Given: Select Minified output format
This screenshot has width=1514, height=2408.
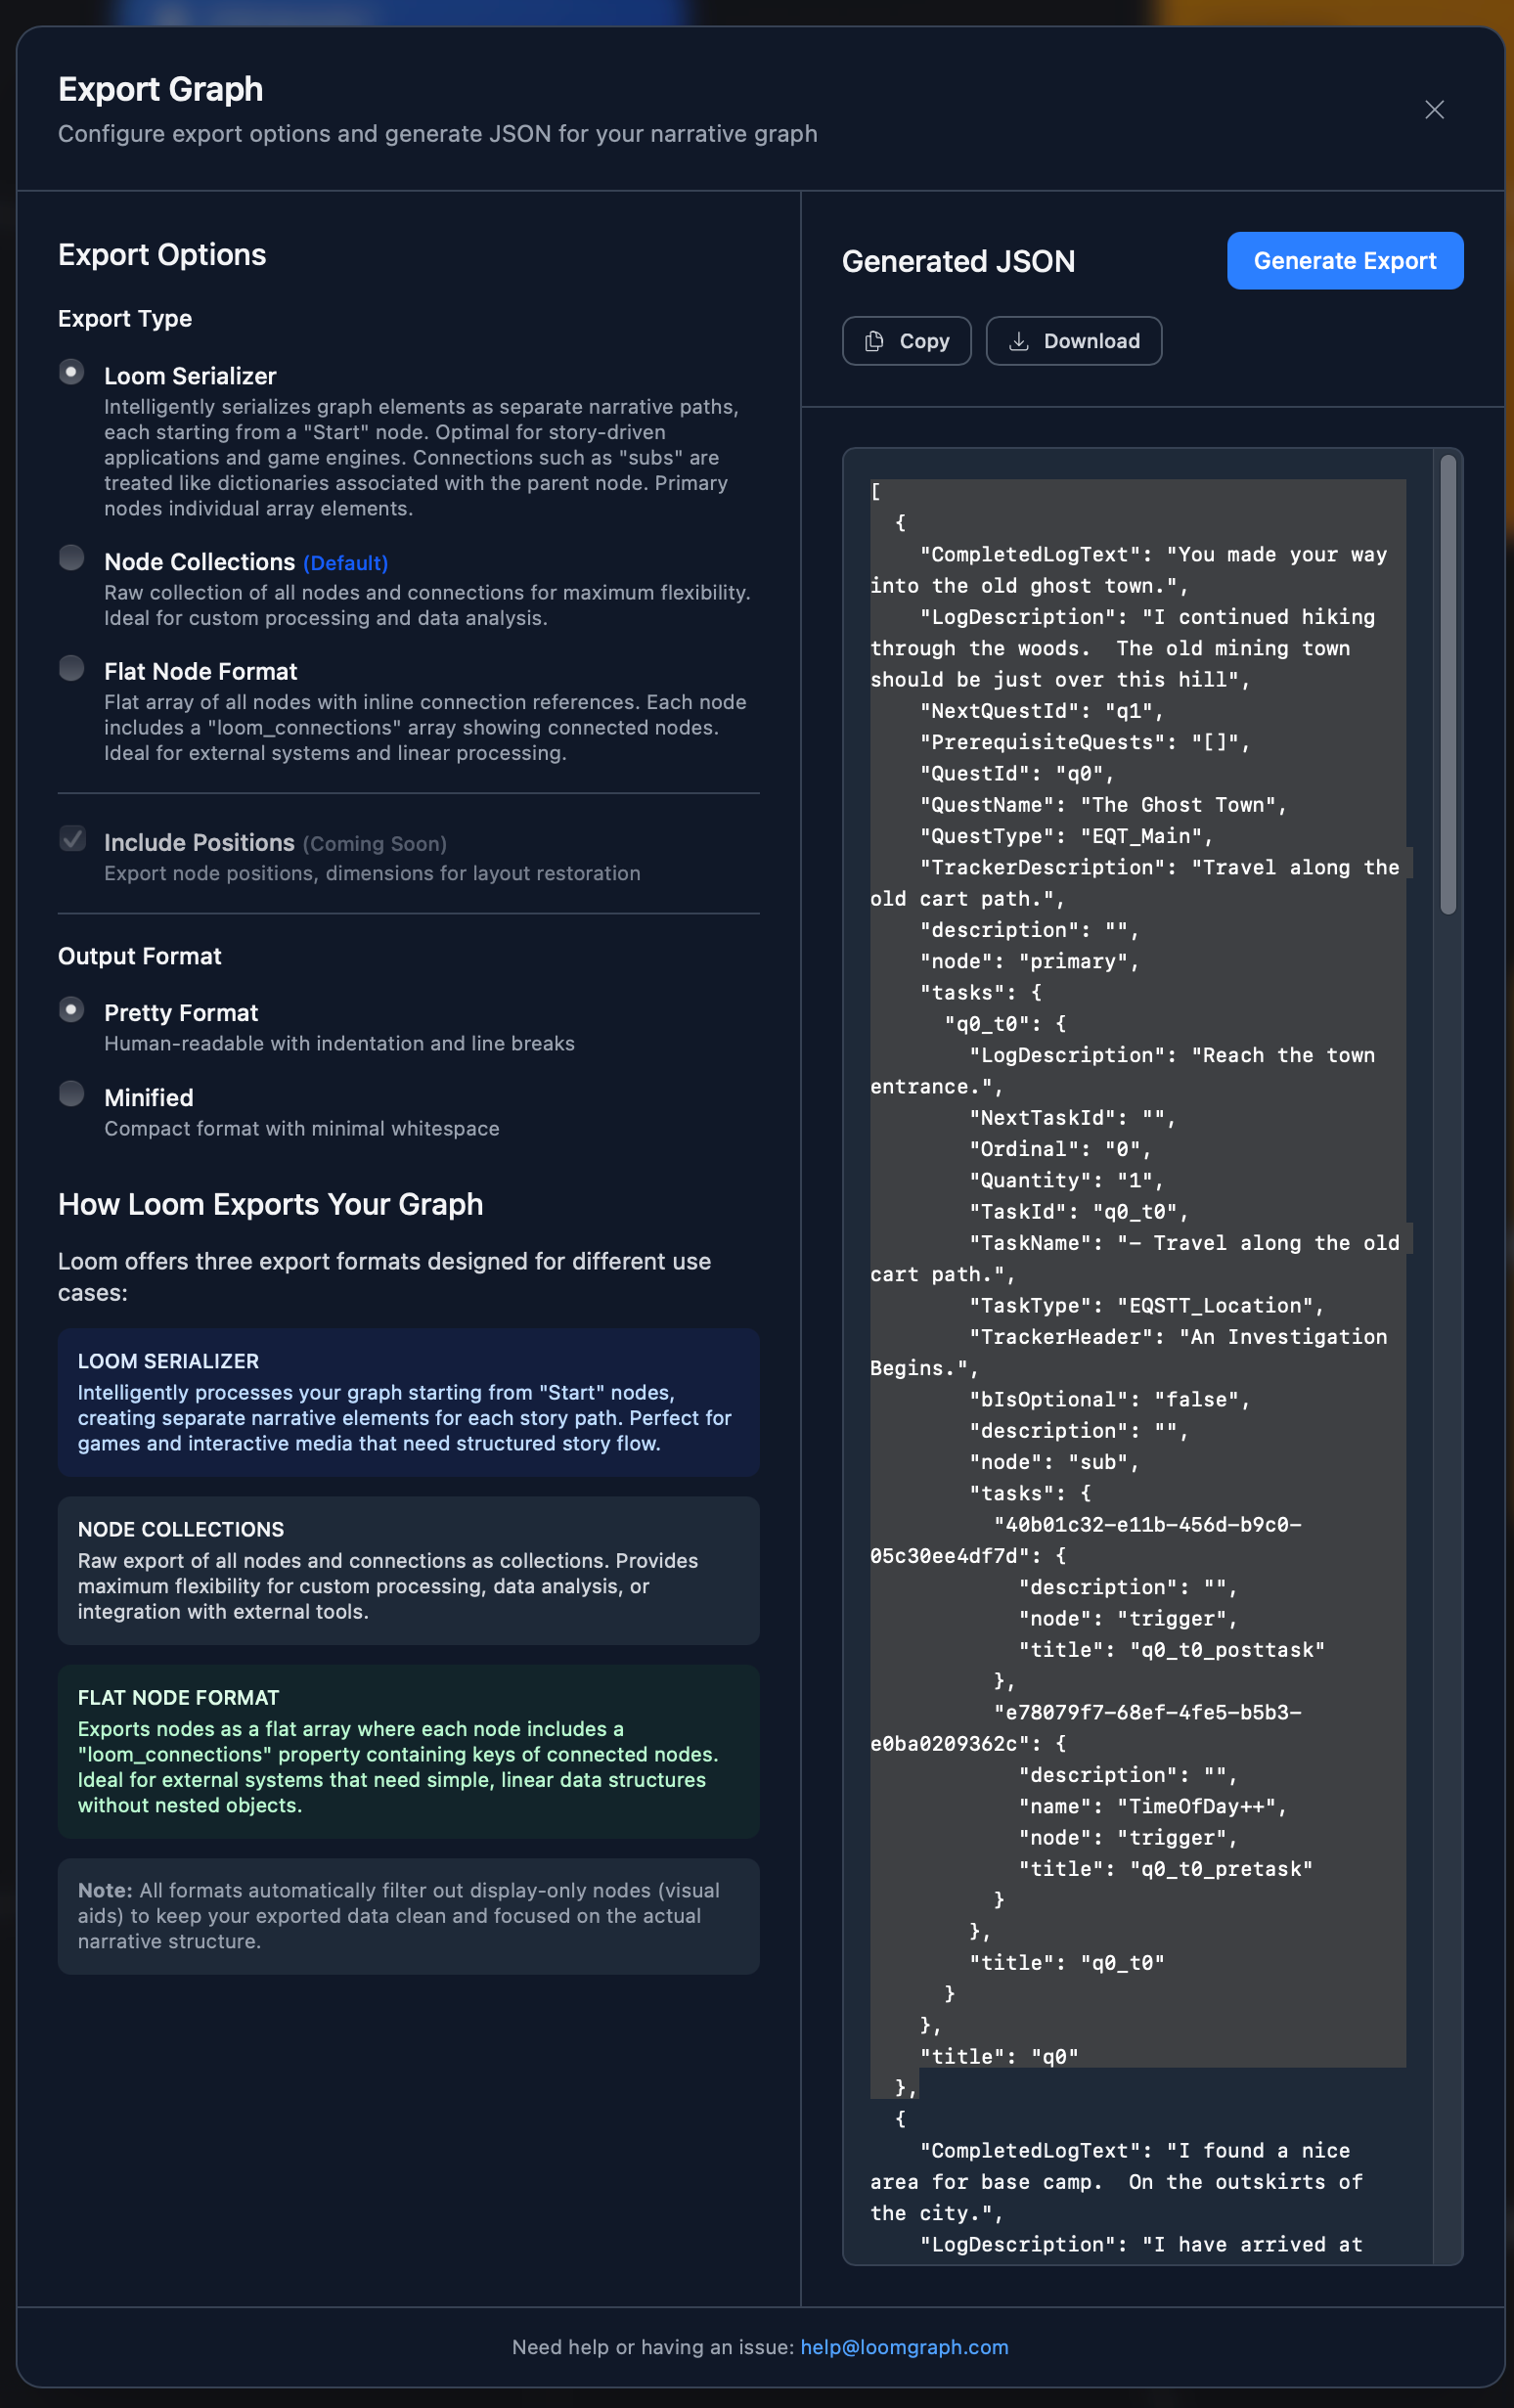Looking at the screenshot, I should click(x=71, y=1094).
